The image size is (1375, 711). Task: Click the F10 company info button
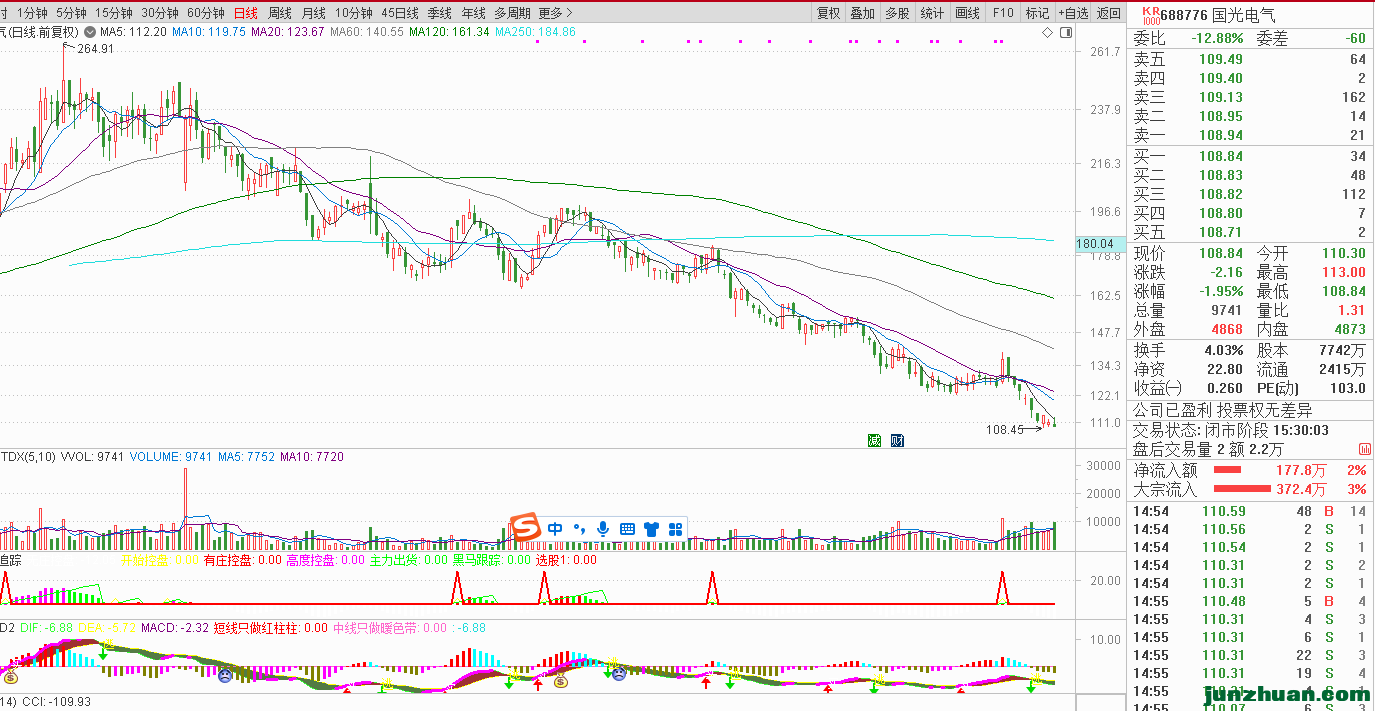[x=1003, y=13]
